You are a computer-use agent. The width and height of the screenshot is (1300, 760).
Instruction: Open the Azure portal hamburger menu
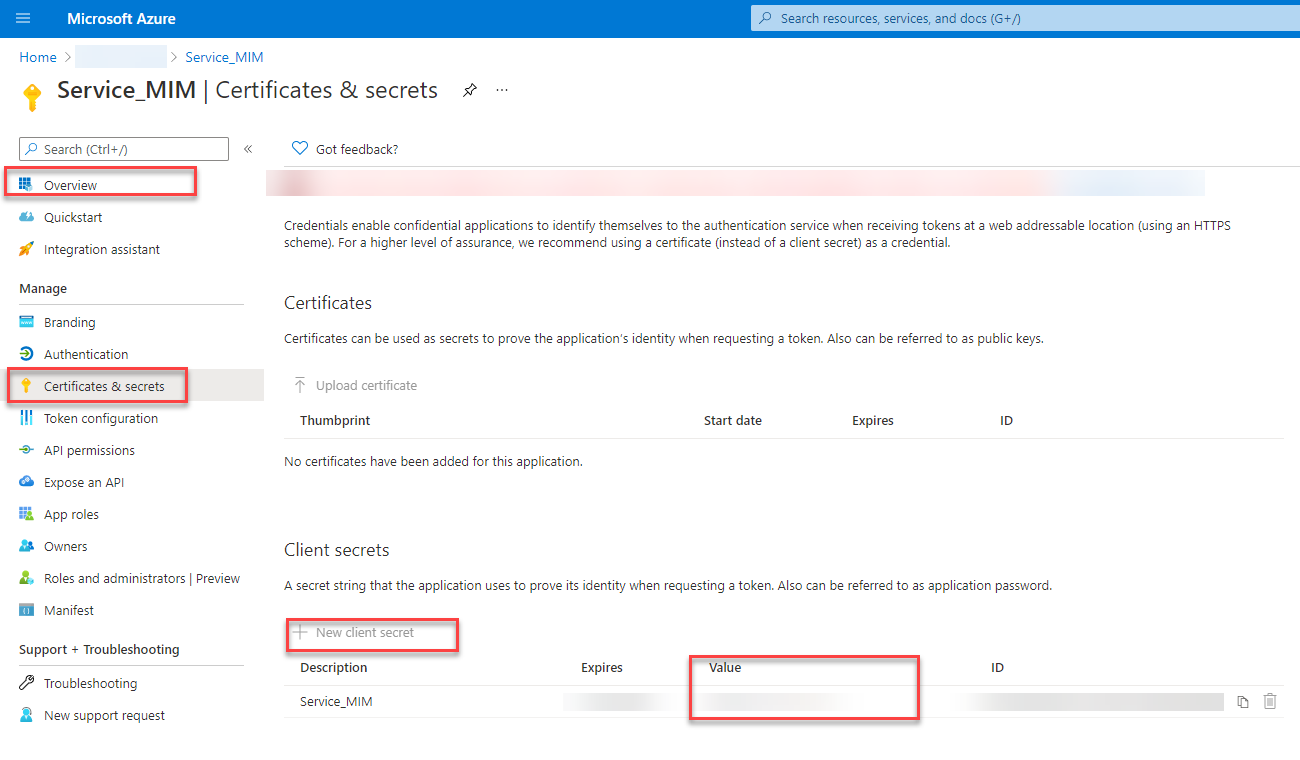23,19
